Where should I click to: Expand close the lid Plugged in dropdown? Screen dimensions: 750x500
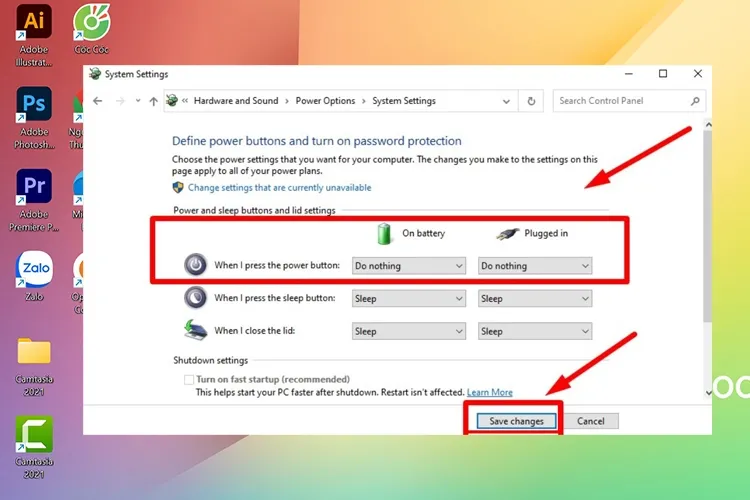(x=535, y=331)
